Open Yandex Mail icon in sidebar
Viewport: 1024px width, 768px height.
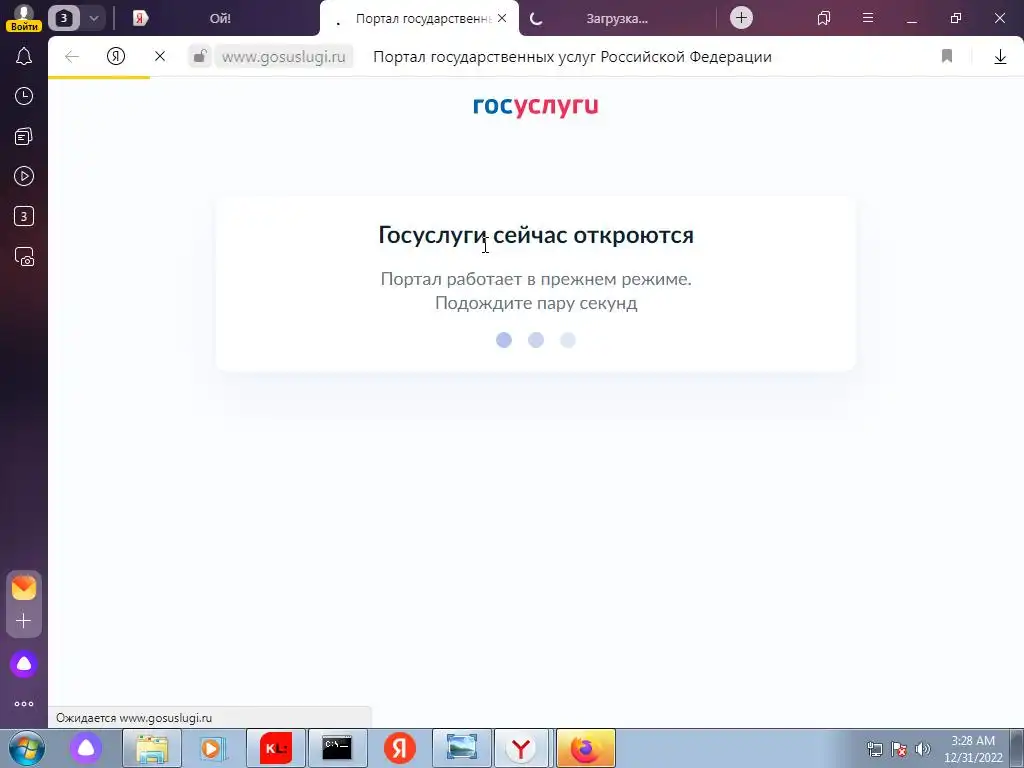24,588
